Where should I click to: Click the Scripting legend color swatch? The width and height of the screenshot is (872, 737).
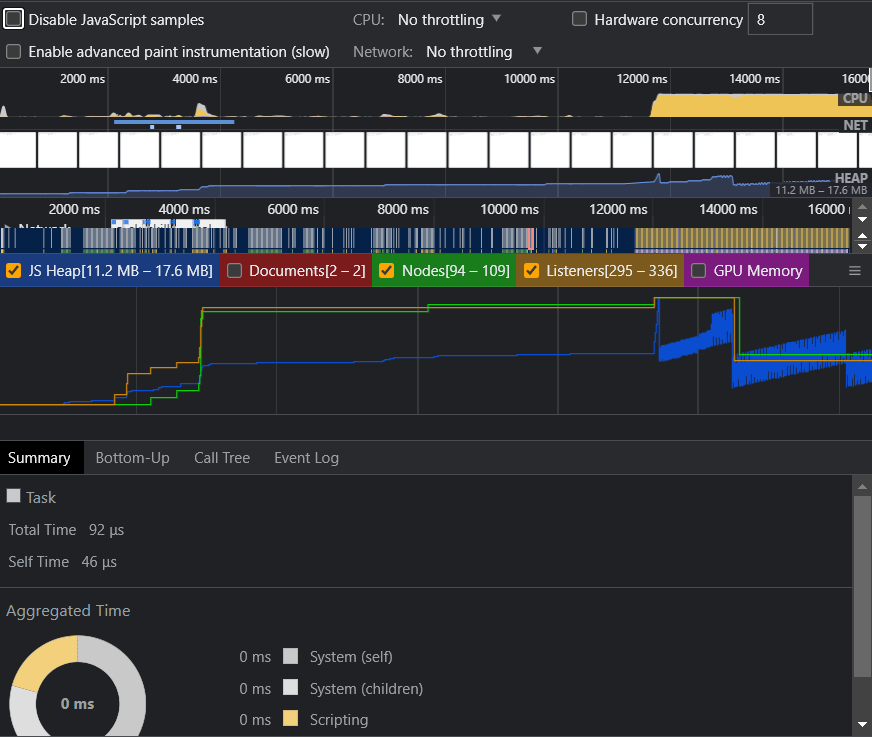[x=290, y=719]
